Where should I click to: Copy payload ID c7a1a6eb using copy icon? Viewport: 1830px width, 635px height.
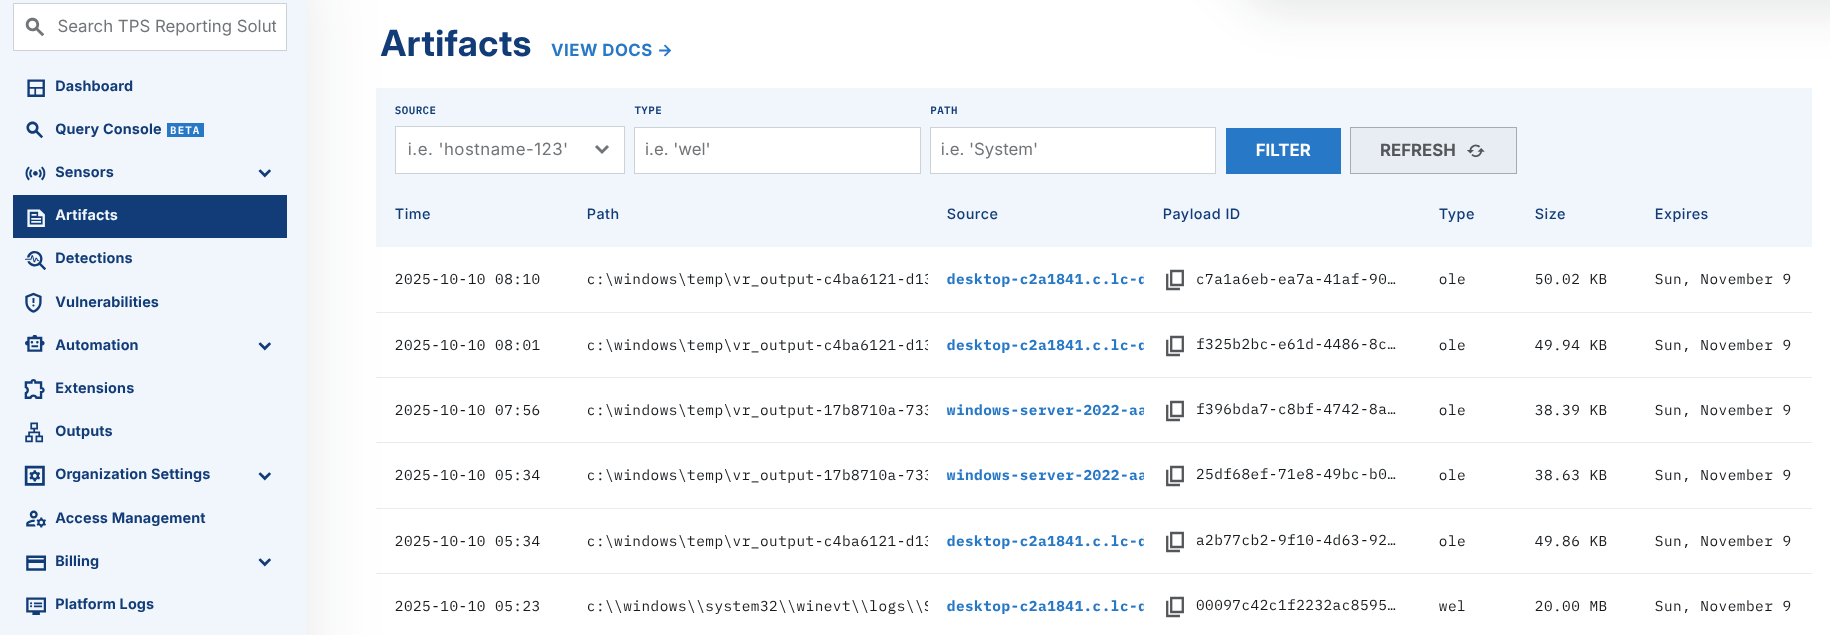click(1175, 280)
